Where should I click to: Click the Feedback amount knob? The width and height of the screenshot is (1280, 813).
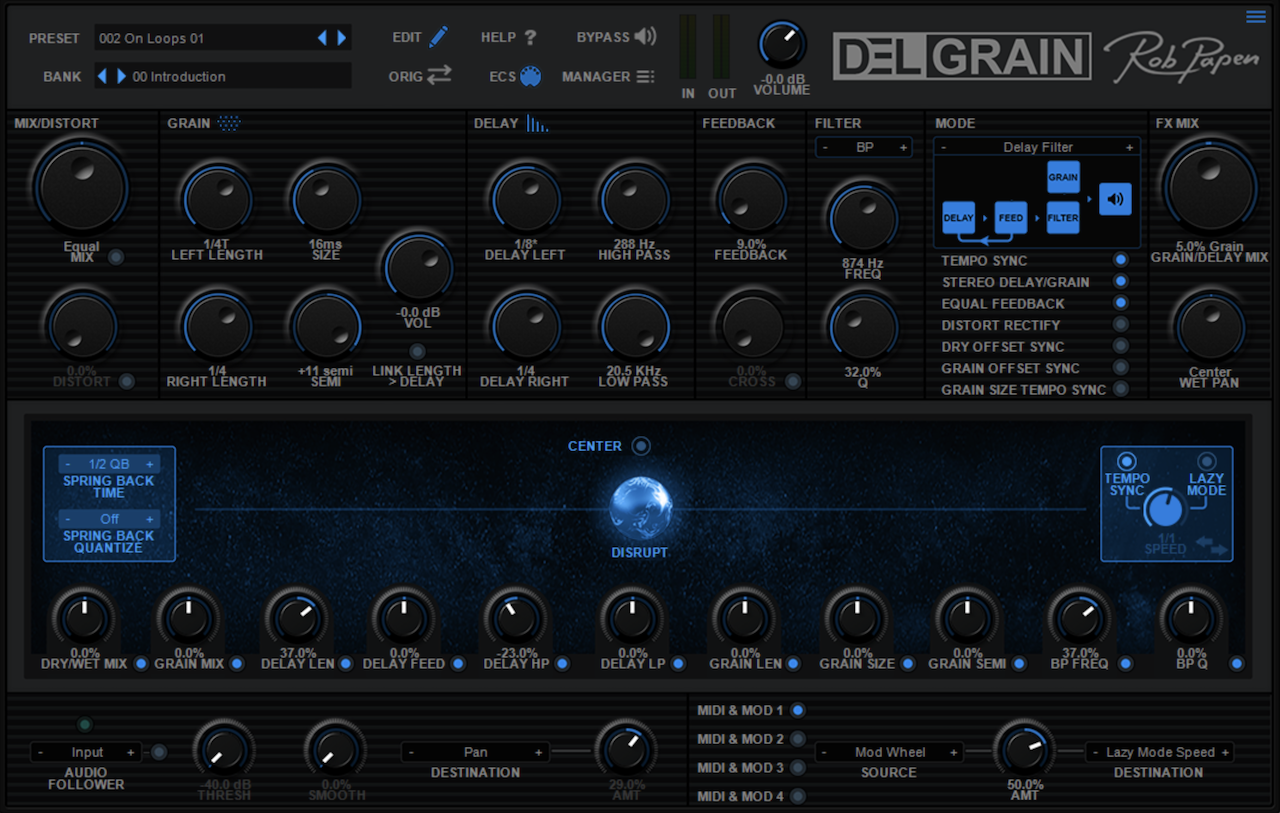tap(751, 199)
